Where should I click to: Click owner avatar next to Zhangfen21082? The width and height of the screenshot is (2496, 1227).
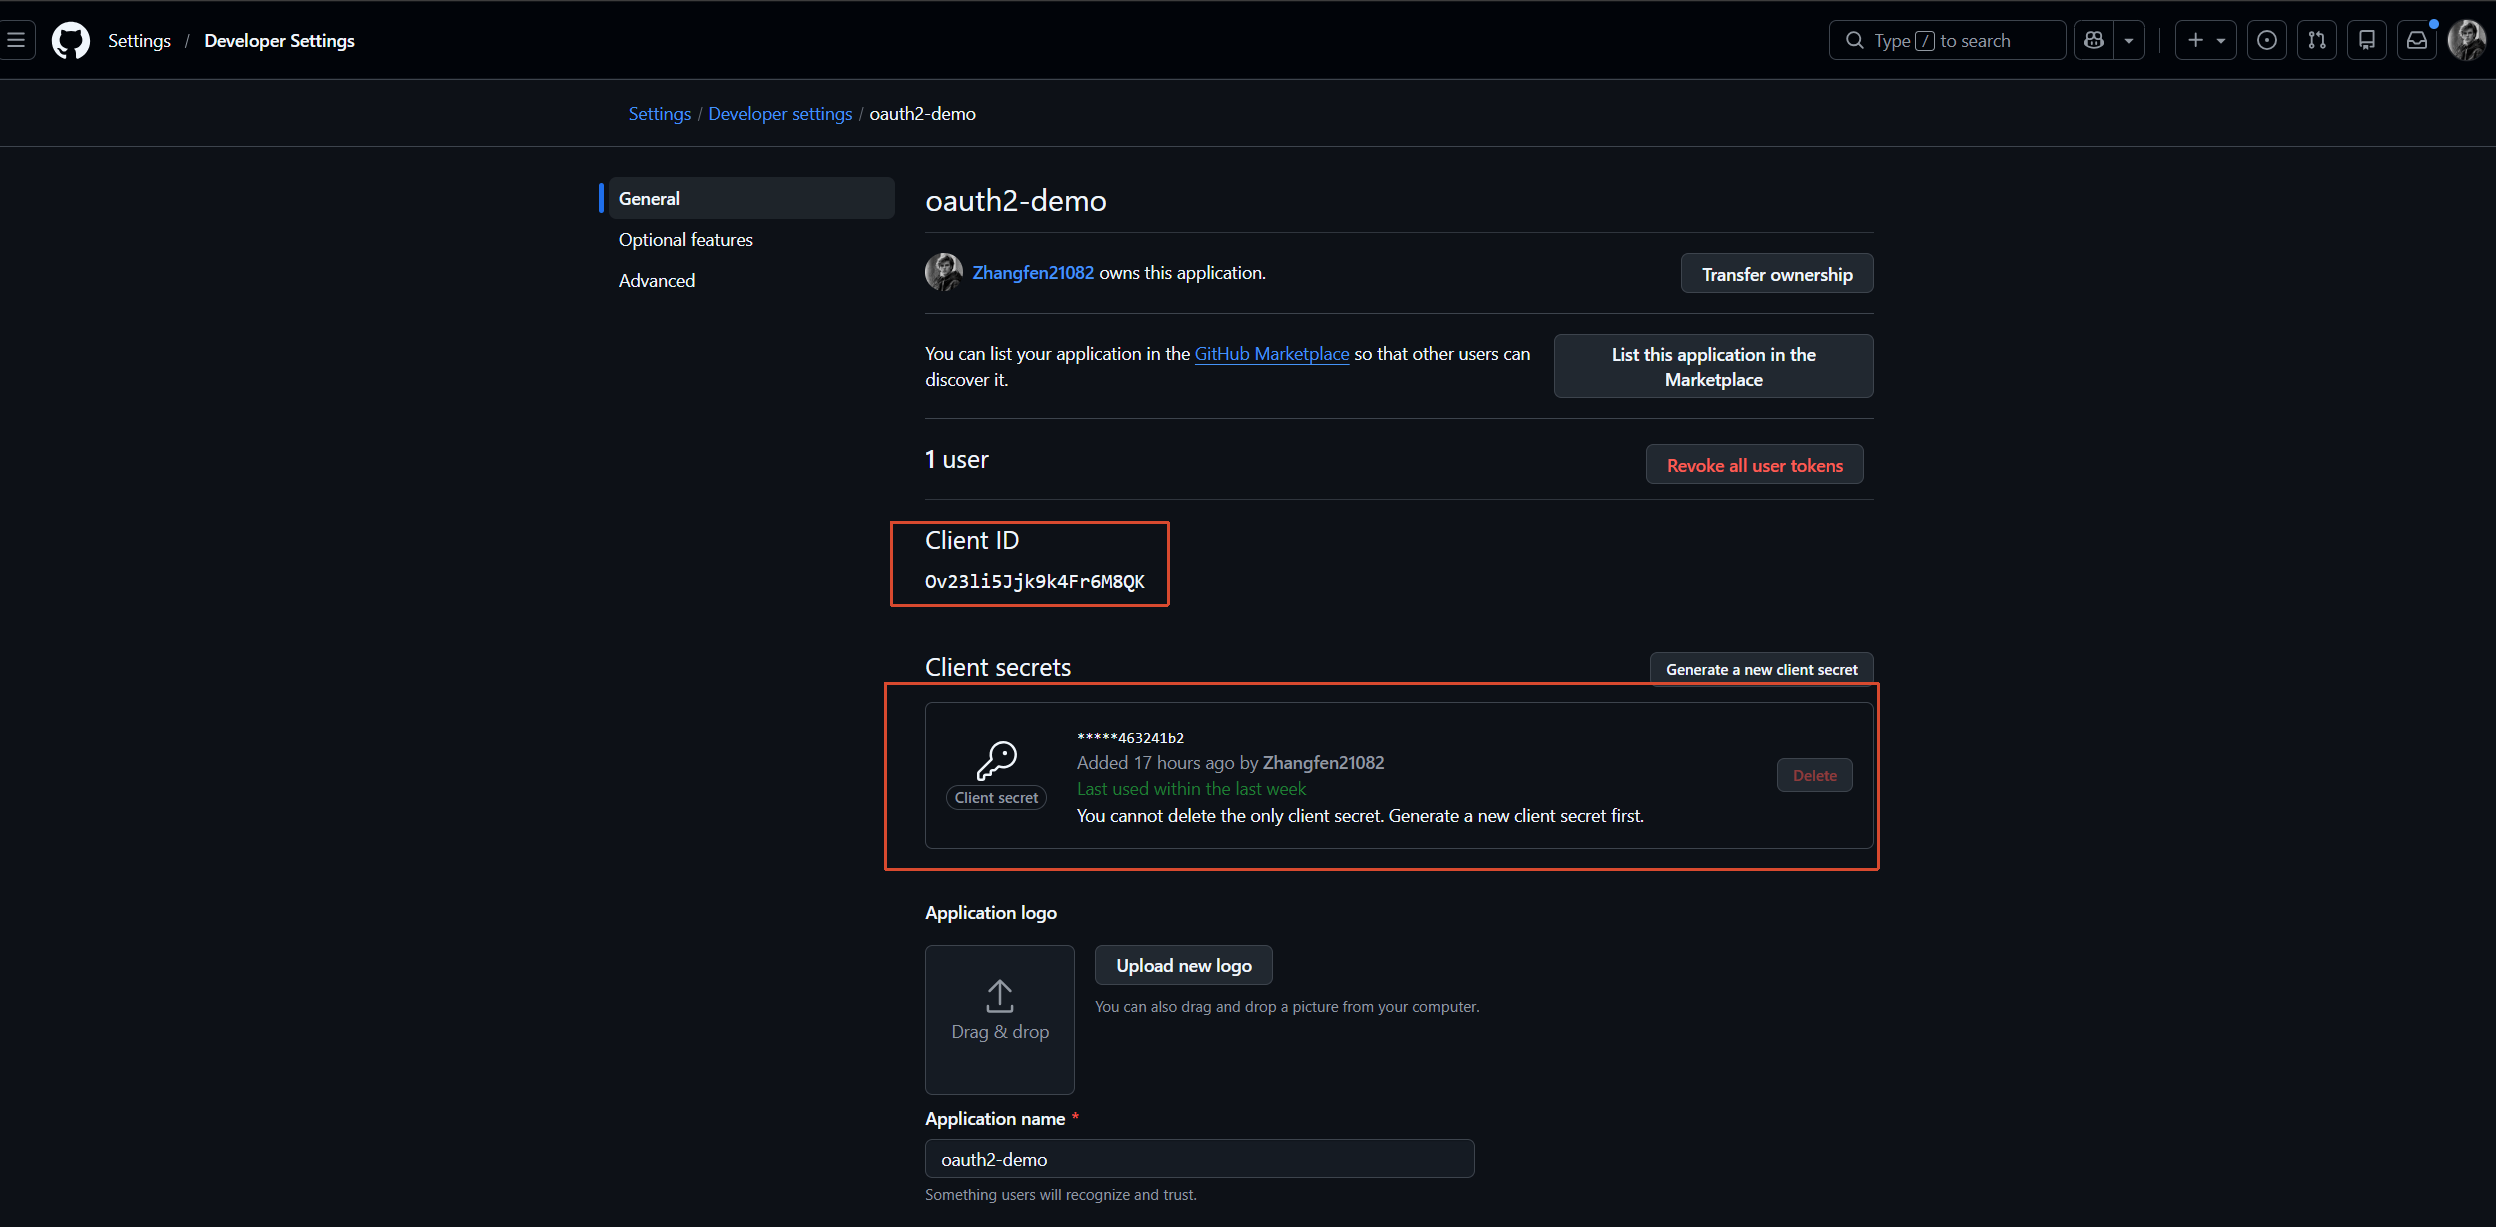pos(943,272)
